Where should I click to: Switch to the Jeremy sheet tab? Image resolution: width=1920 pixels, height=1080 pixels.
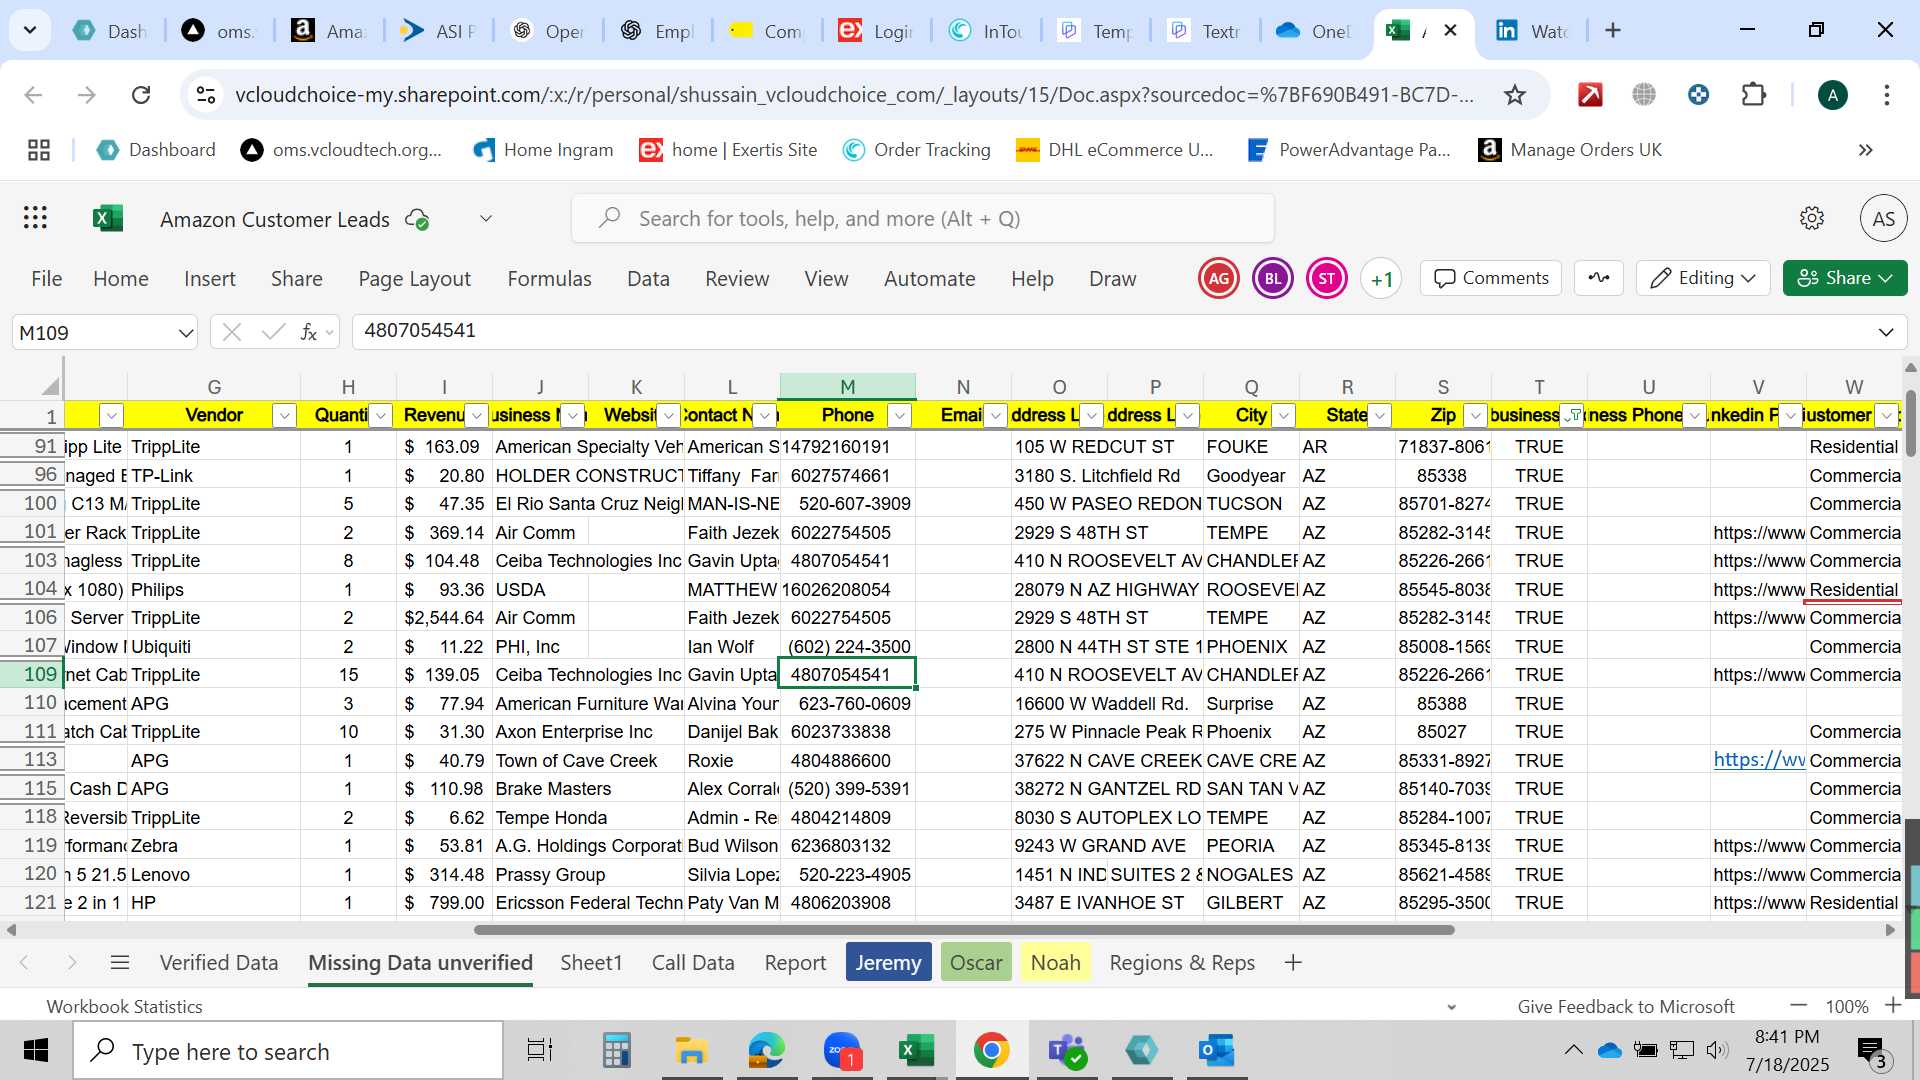[x=888, y=962]
